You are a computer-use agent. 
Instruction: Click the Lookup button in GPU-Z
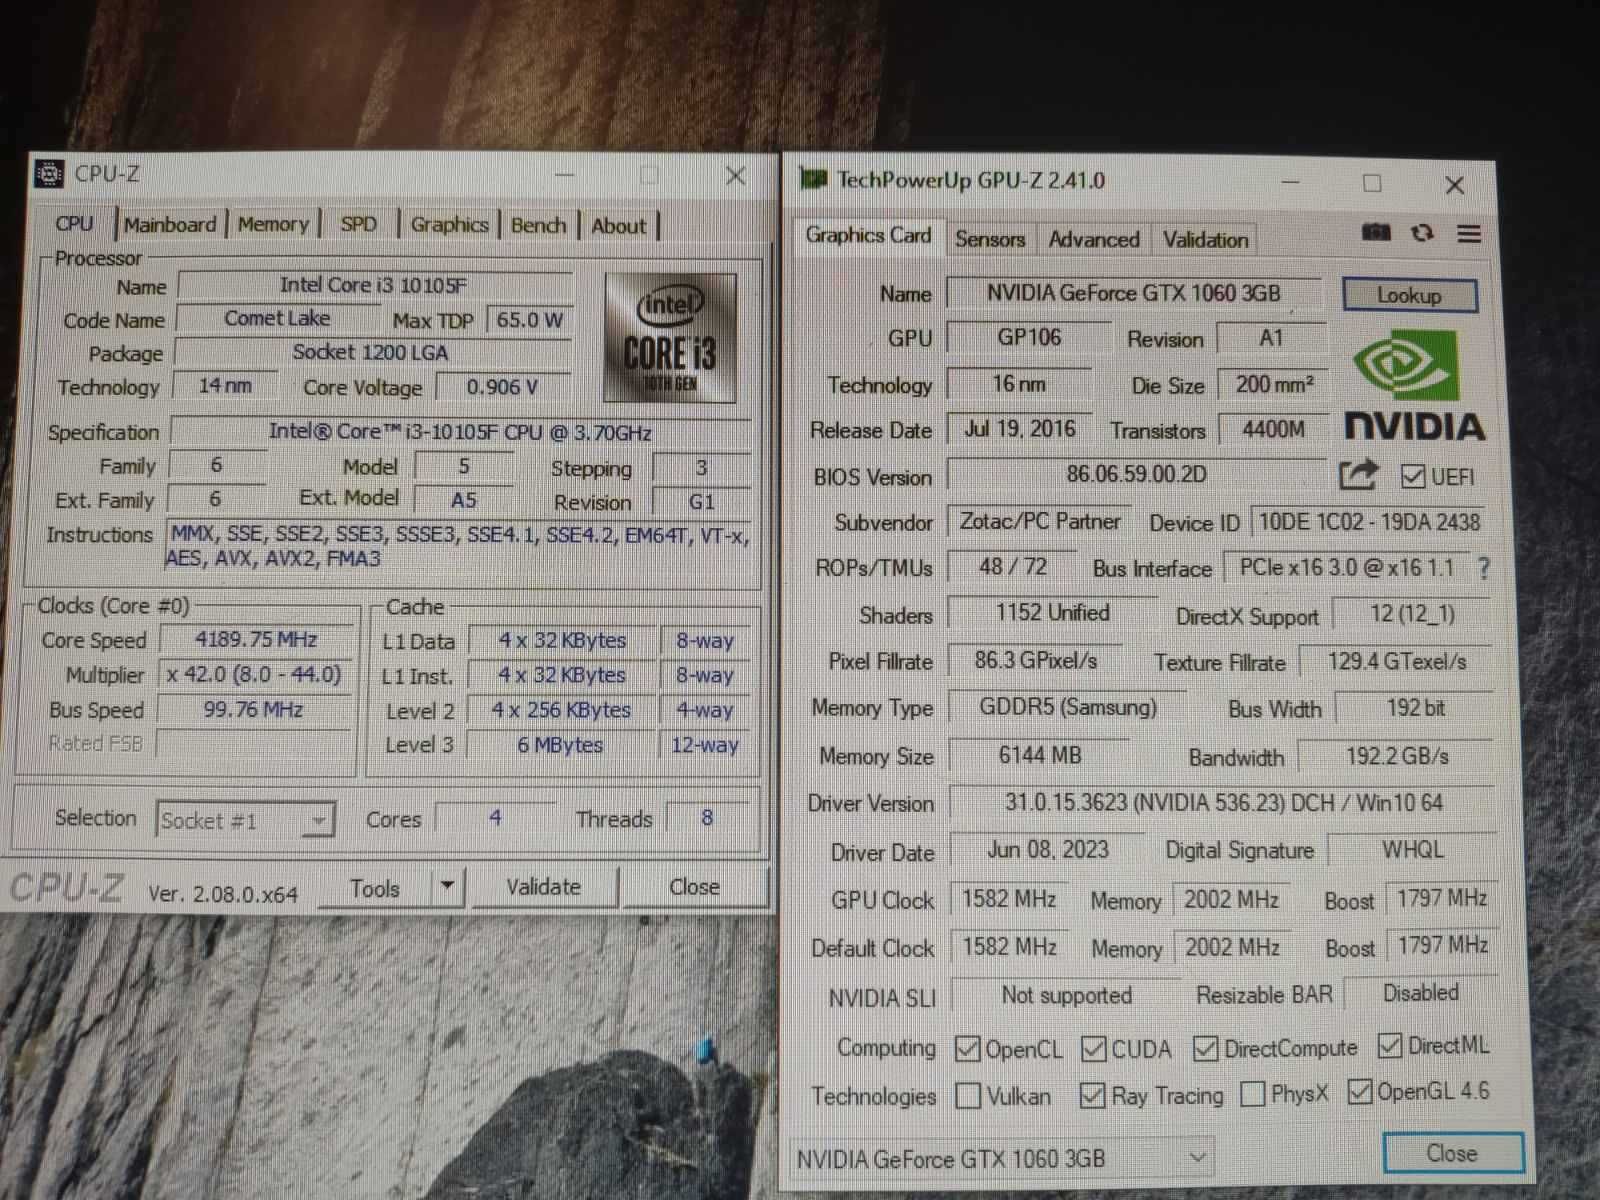(1409, 295)
